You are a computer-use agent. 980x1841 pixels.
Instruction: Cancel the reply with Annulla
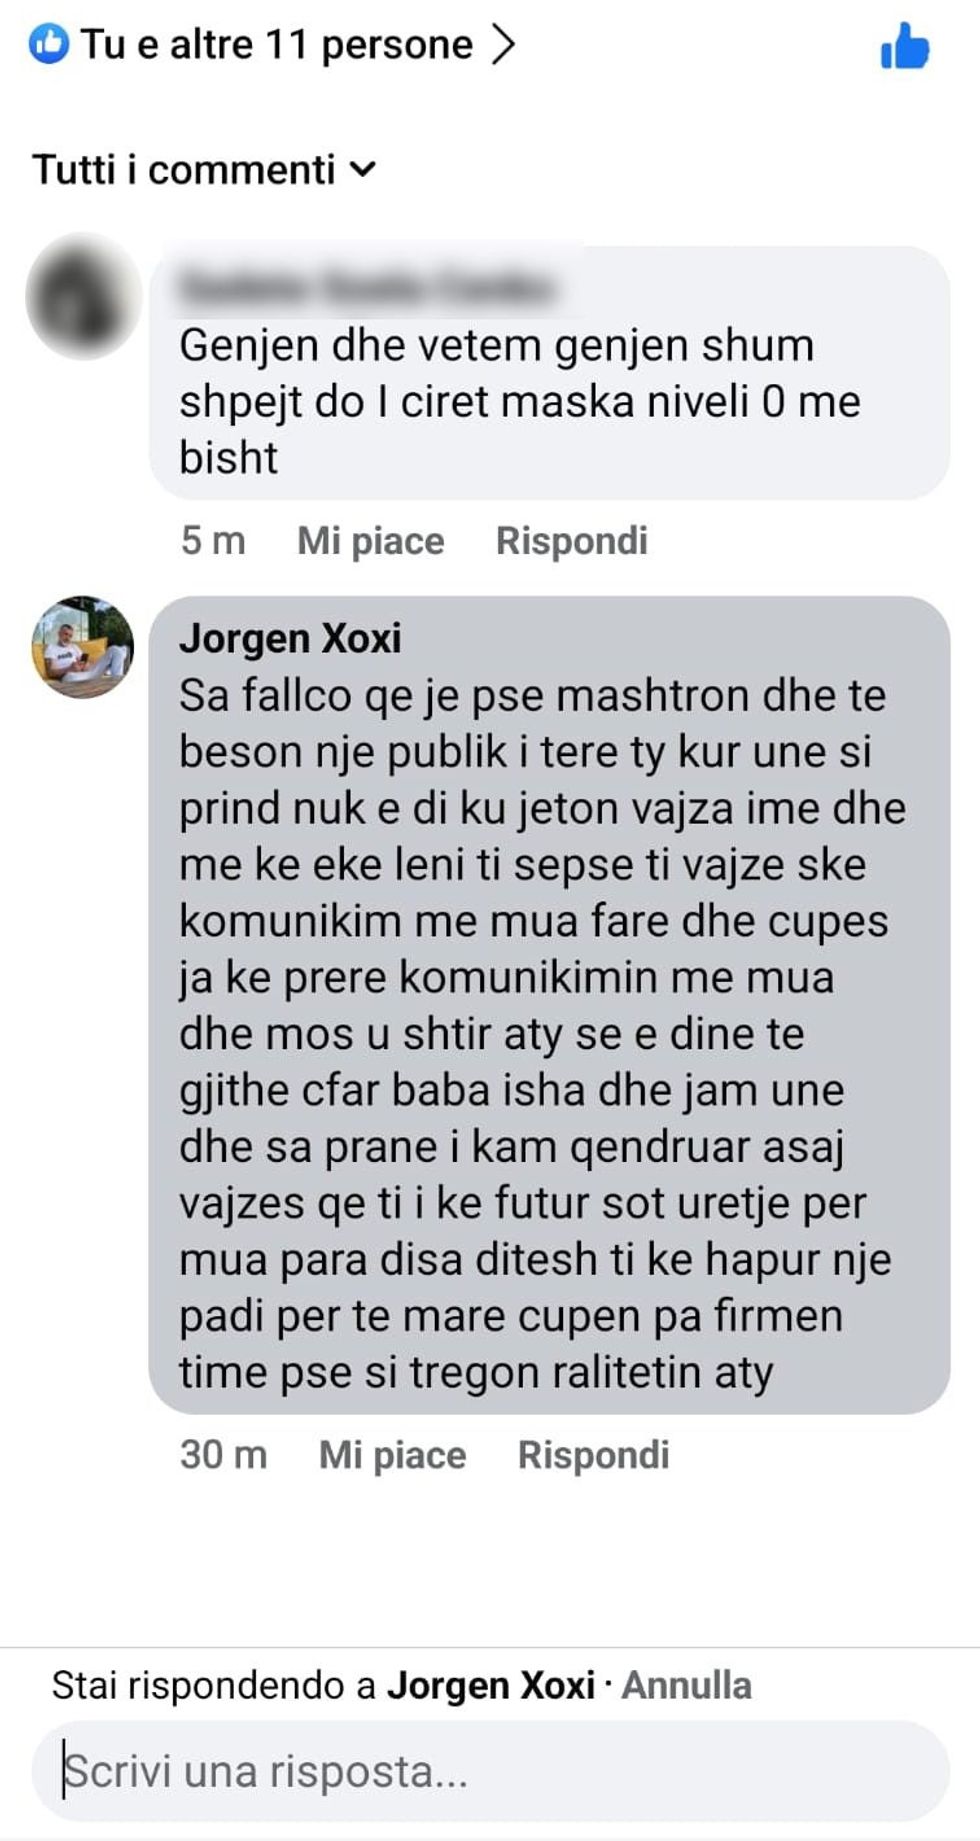coord(687,1685)
